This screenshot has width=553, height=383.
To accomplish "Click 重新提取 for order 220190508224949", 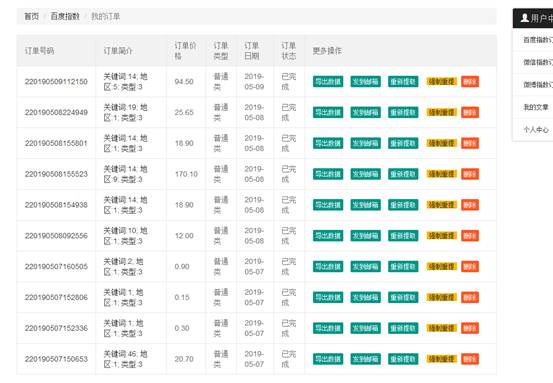I will click(403, 112).
